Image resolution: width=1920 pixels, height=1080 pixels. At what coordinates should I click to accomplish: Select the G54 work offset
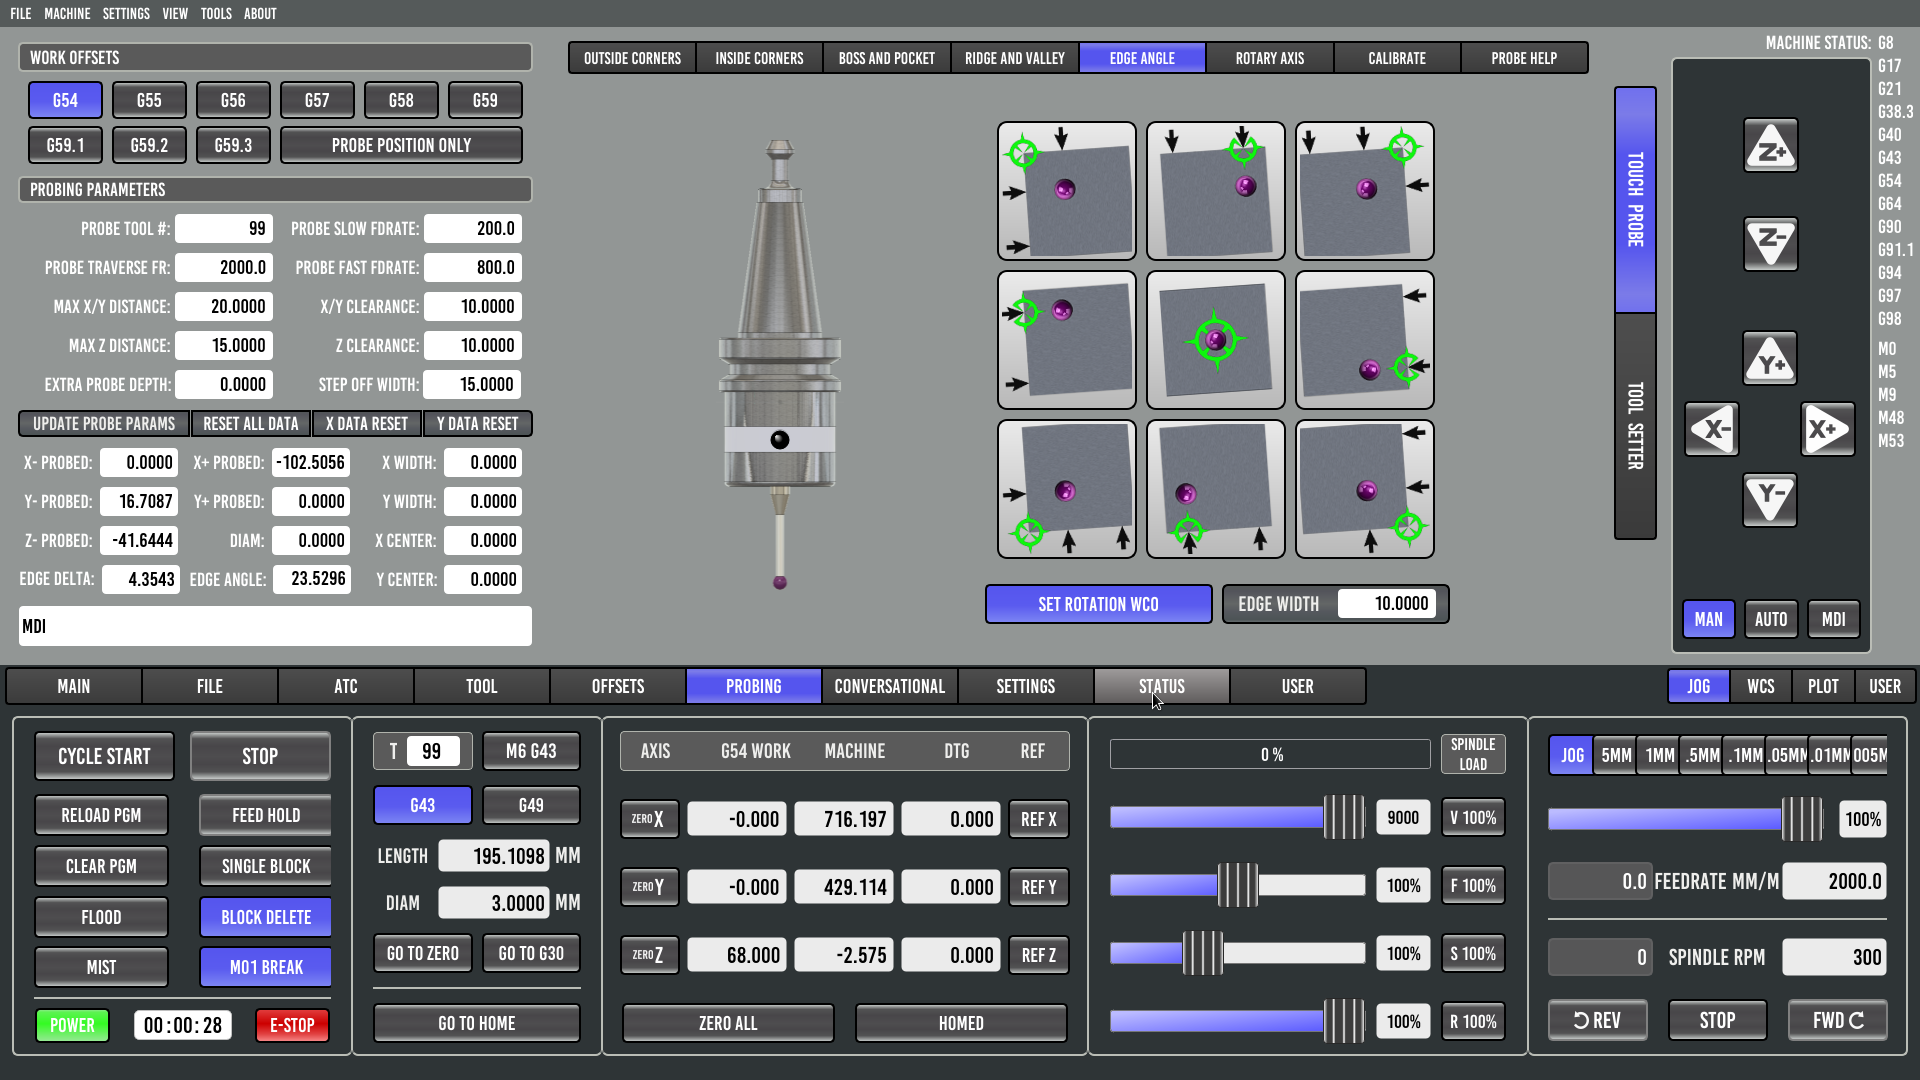point(65,100)
